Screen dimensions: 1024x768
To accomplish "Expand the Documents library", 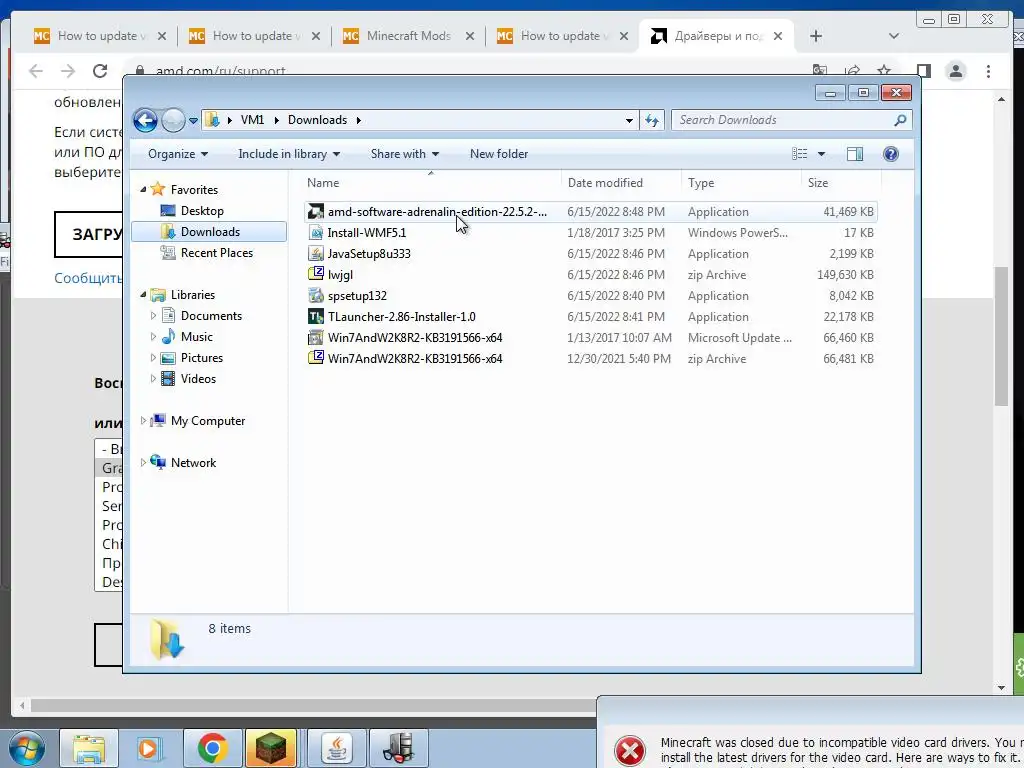I will [153, 316].
